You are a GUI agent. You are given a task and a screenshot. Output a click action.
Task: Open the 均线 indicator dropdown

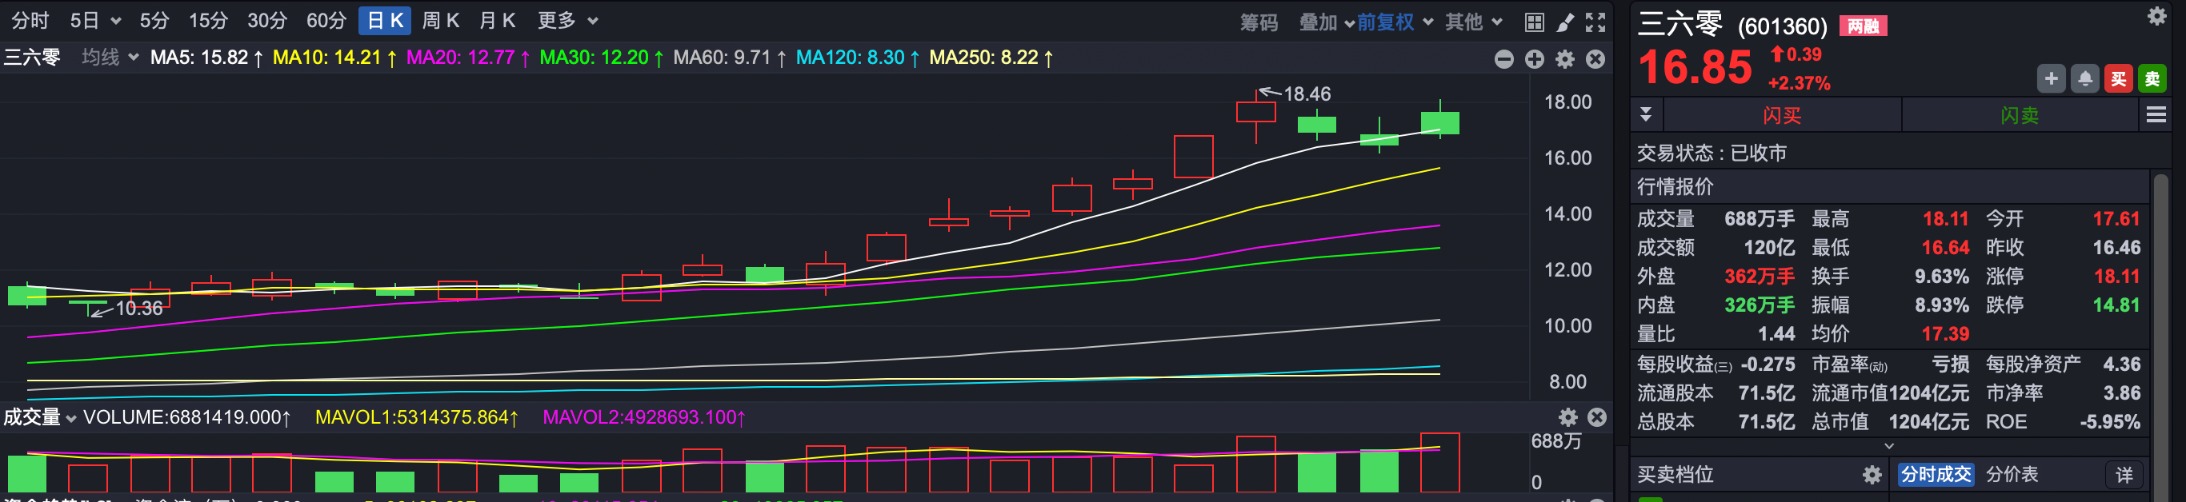pos(110,58)
